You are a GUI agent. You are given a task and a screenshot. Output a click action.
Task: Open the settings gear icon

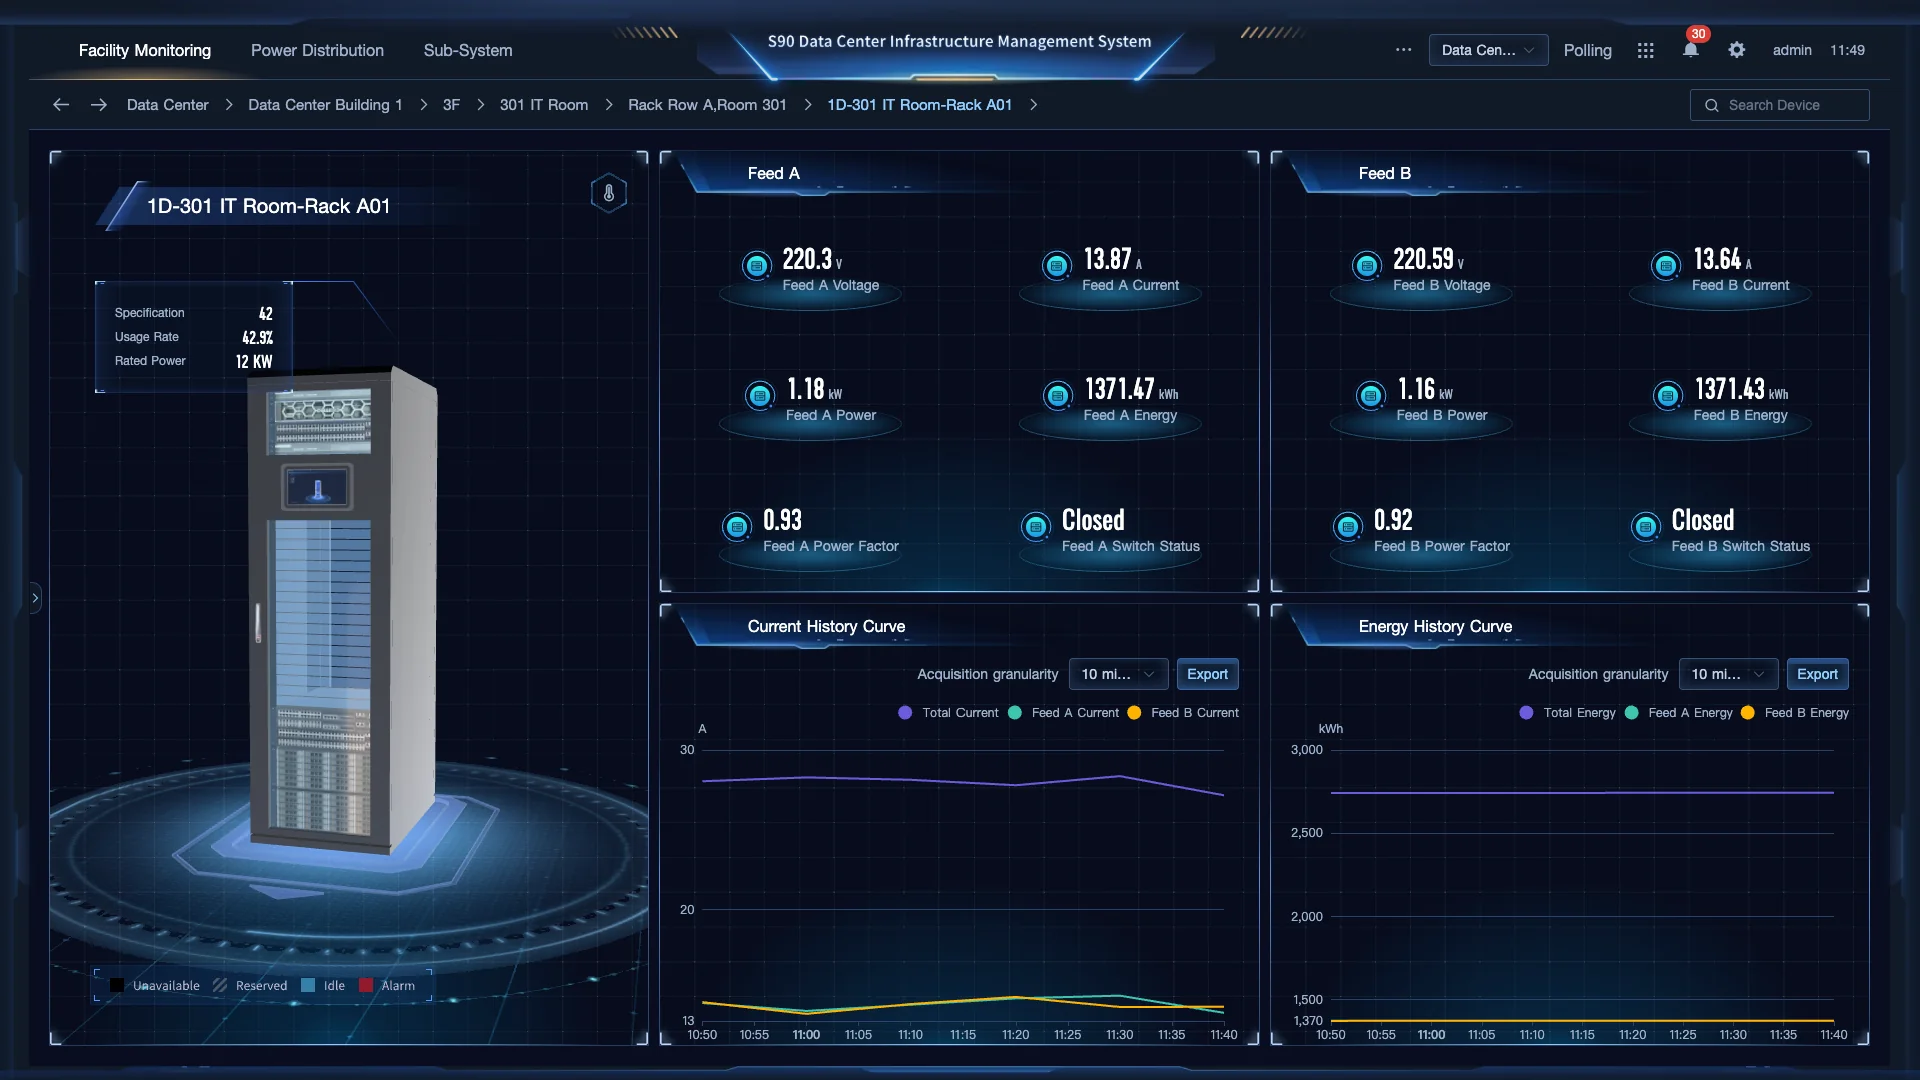coord(1737,50)
